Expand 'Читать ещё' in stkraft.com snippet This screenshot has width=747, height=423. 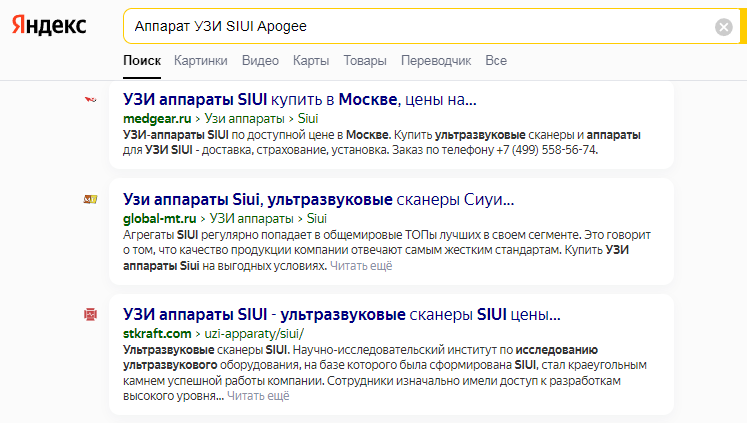[258, 396]
